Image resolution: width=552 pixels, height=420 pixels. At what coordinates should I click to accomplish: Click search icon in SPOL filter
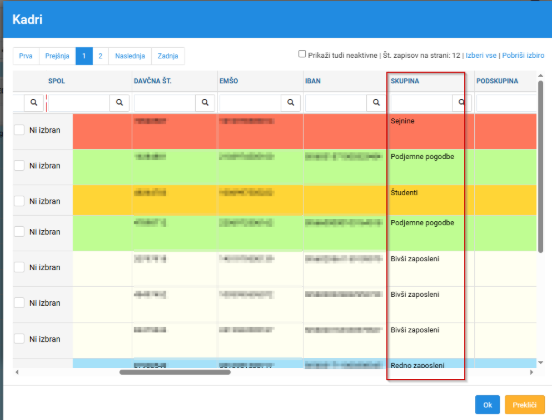(x=119, y=102)
